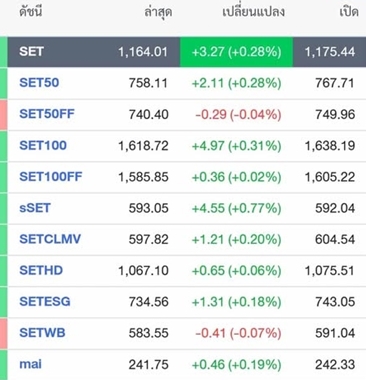
Task: Sort by the เปลี่ยนแปลง column header
Action: pos(253,12)
